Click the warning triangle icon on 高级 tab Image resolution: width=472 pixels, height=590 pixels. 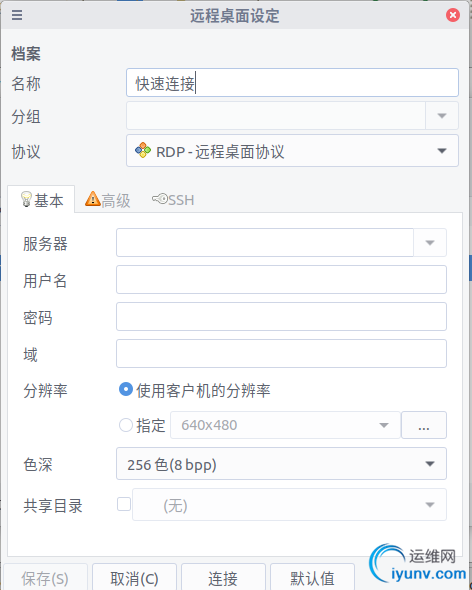point(93,199)
